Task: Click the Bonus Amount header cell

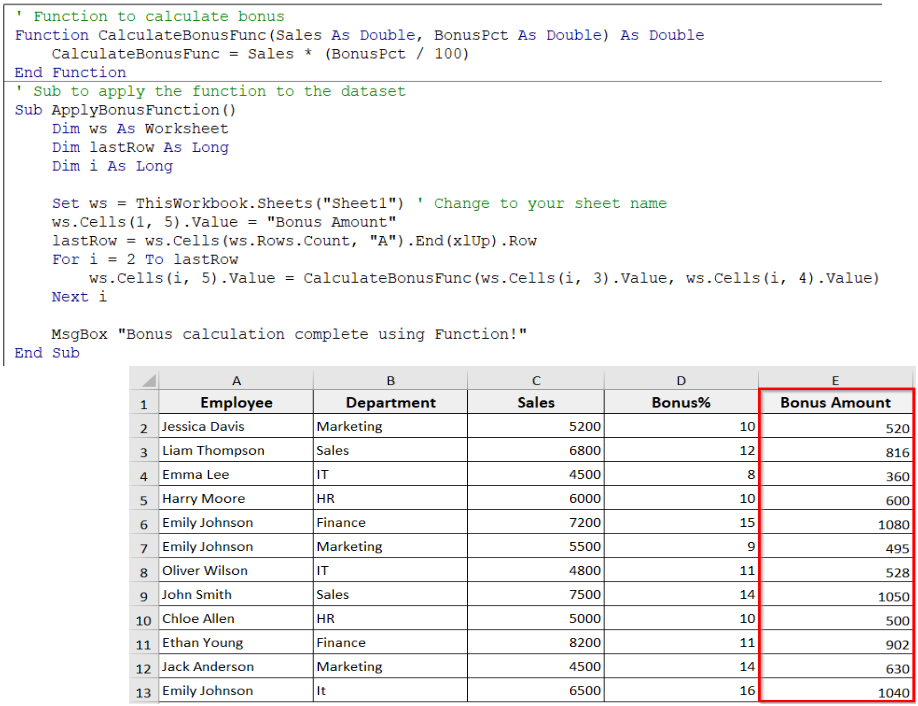Action: pyautogui.click(x=835, y=403)
